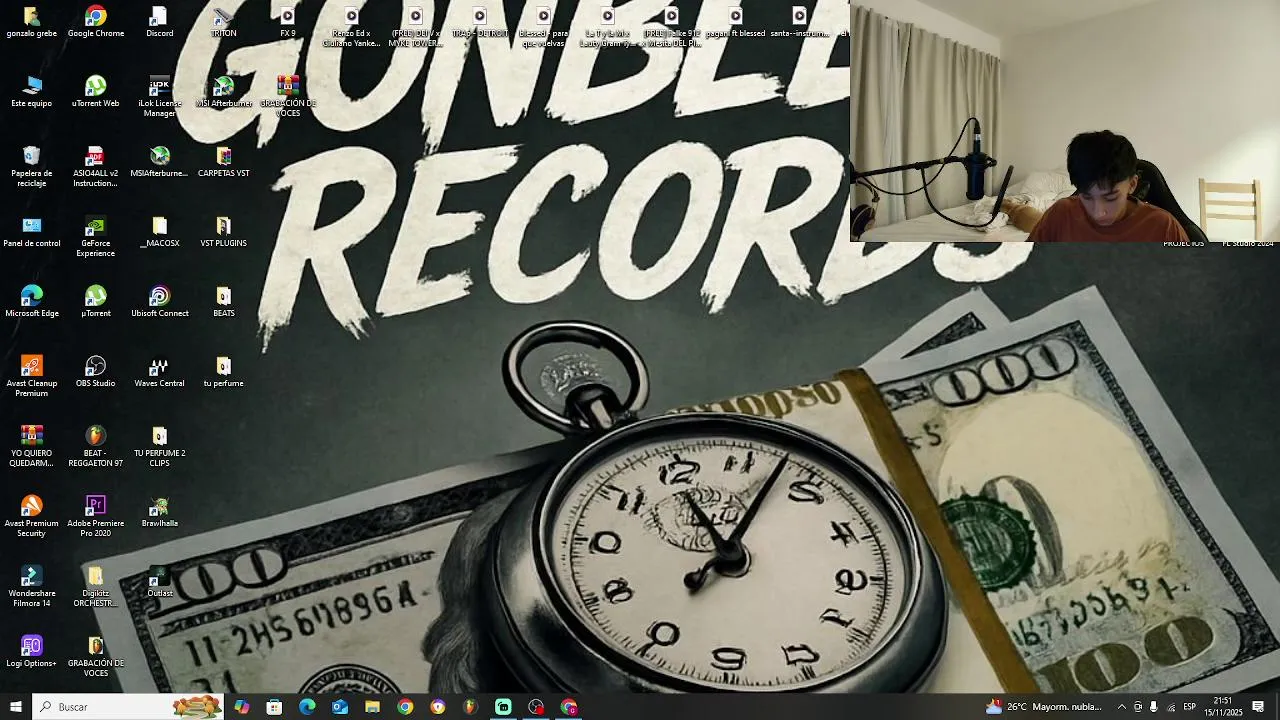
Task: Select the ASIO4ALL v2 Instruction PDF
Action: [x=96, y=167]
